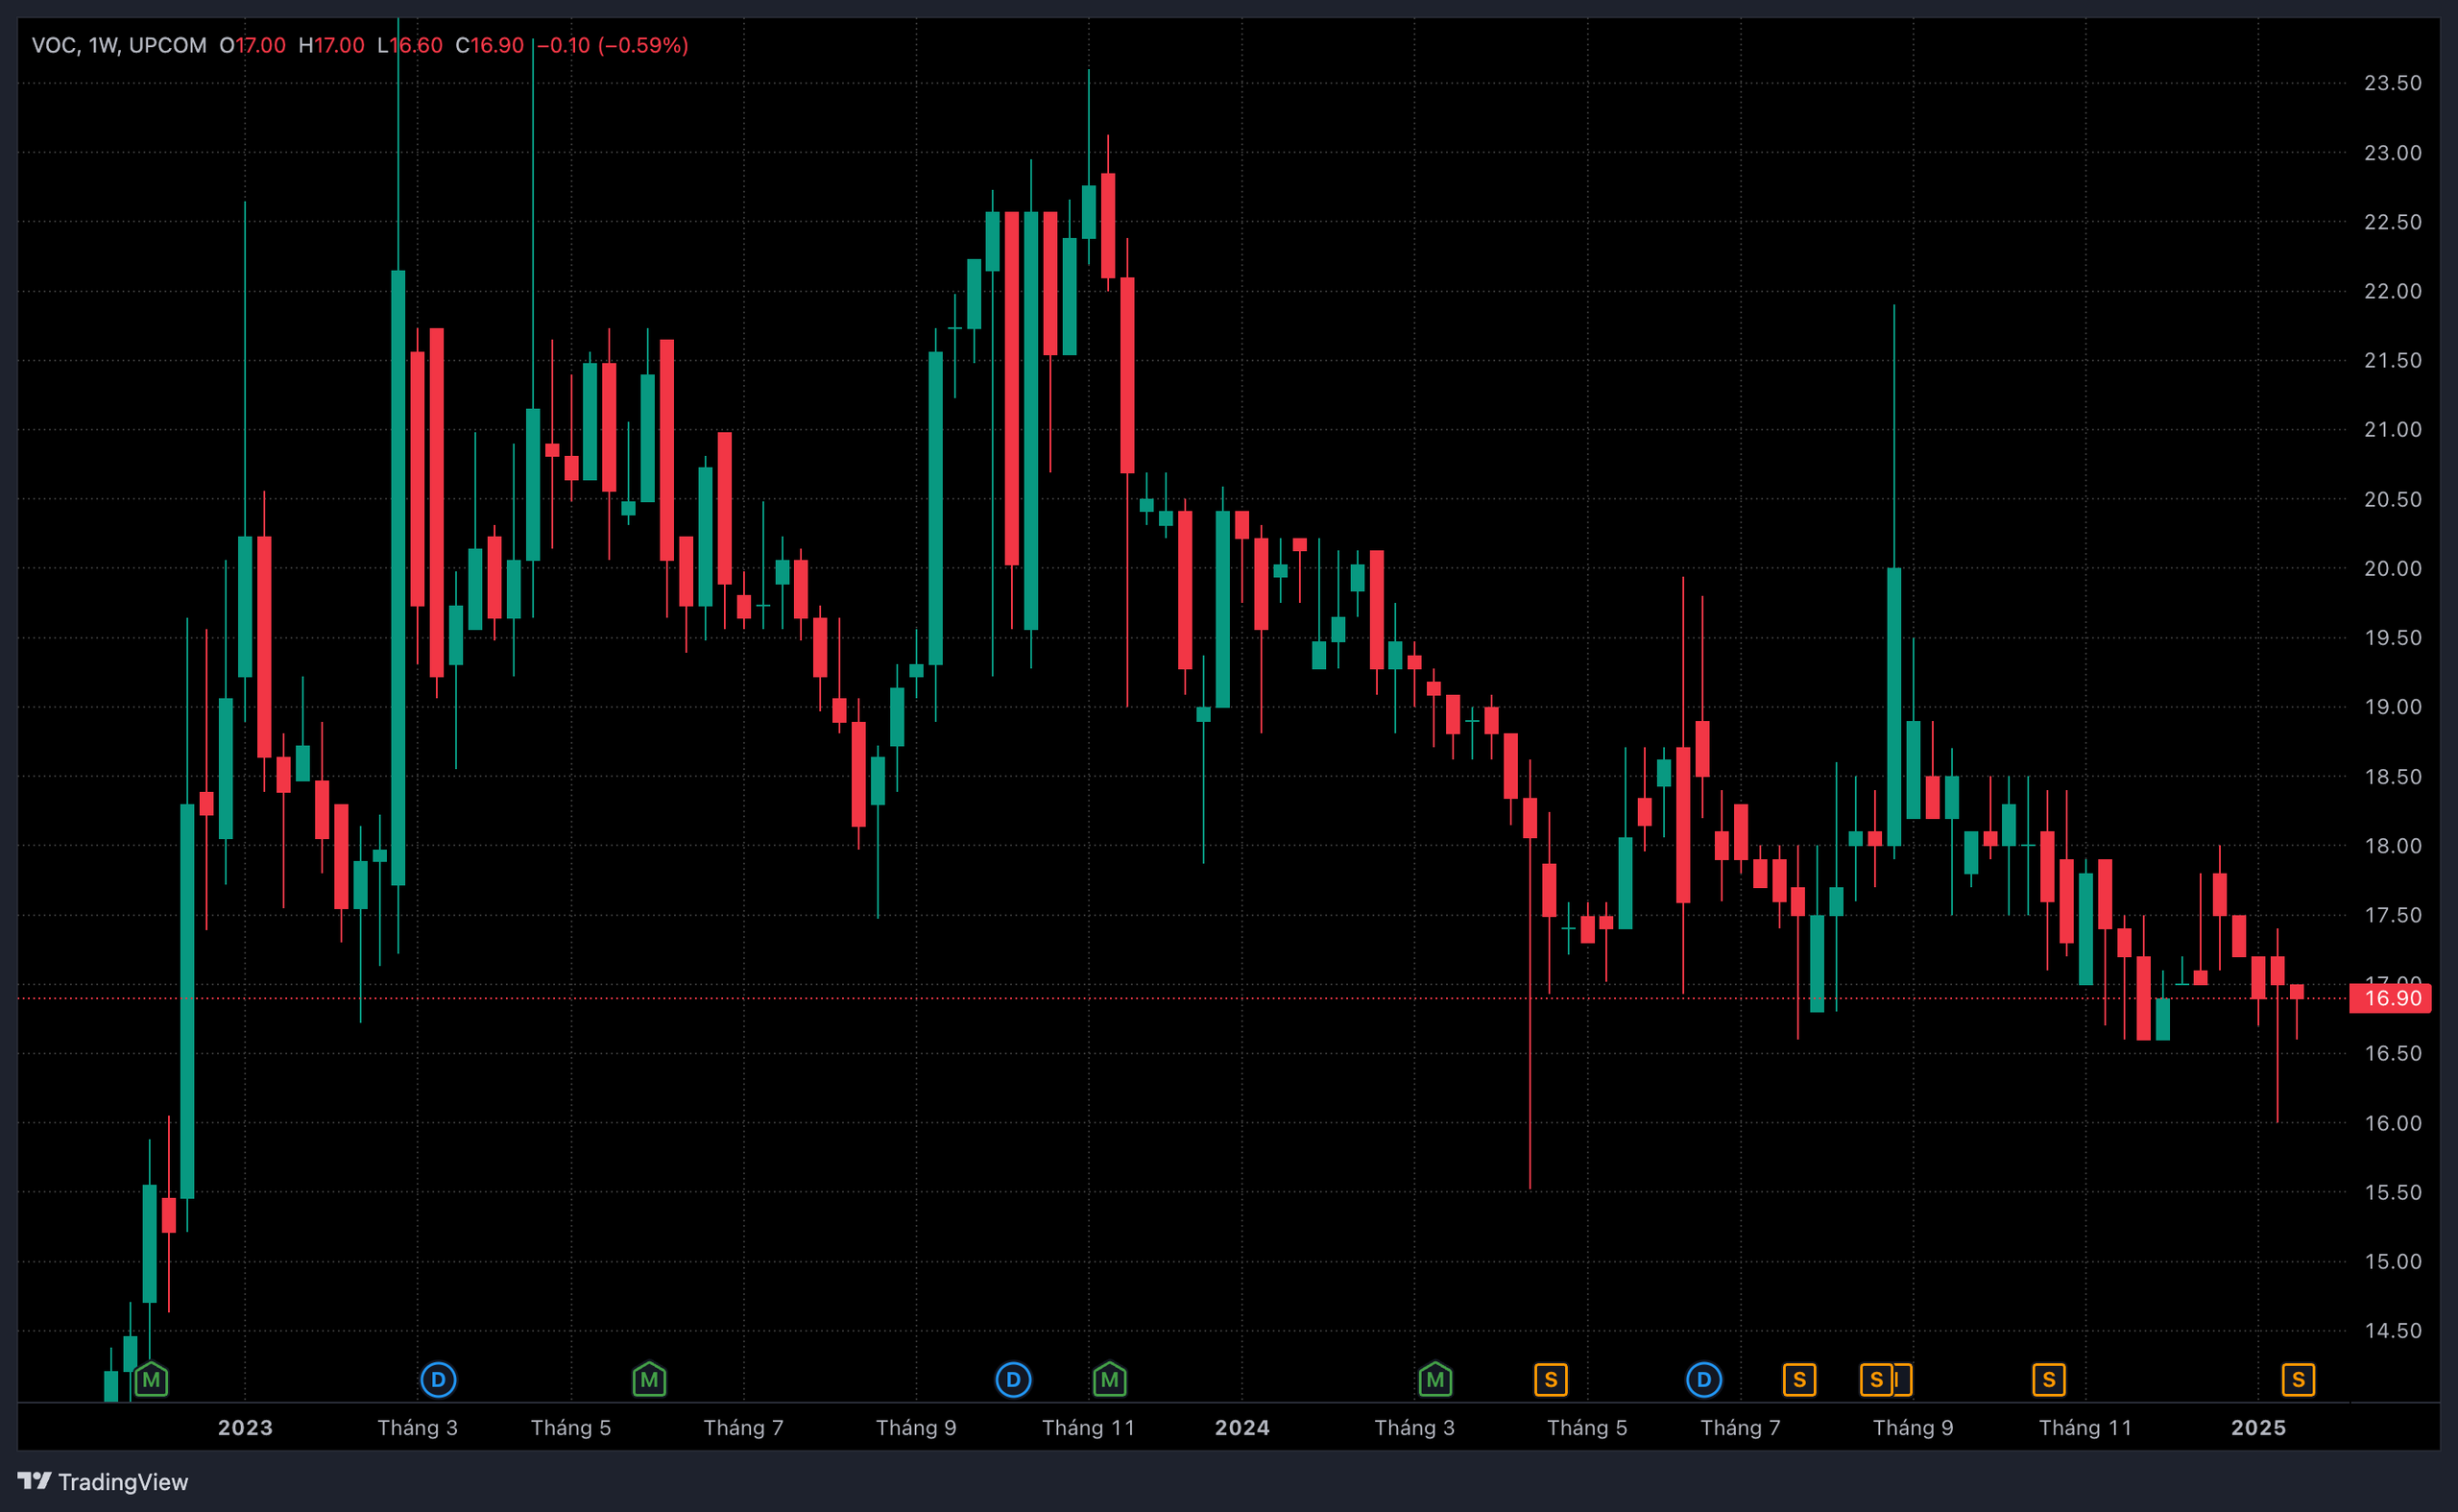Click the high value H17.00
Image resolution: width=2458 pixels, height=1512 pixels.
332,45
